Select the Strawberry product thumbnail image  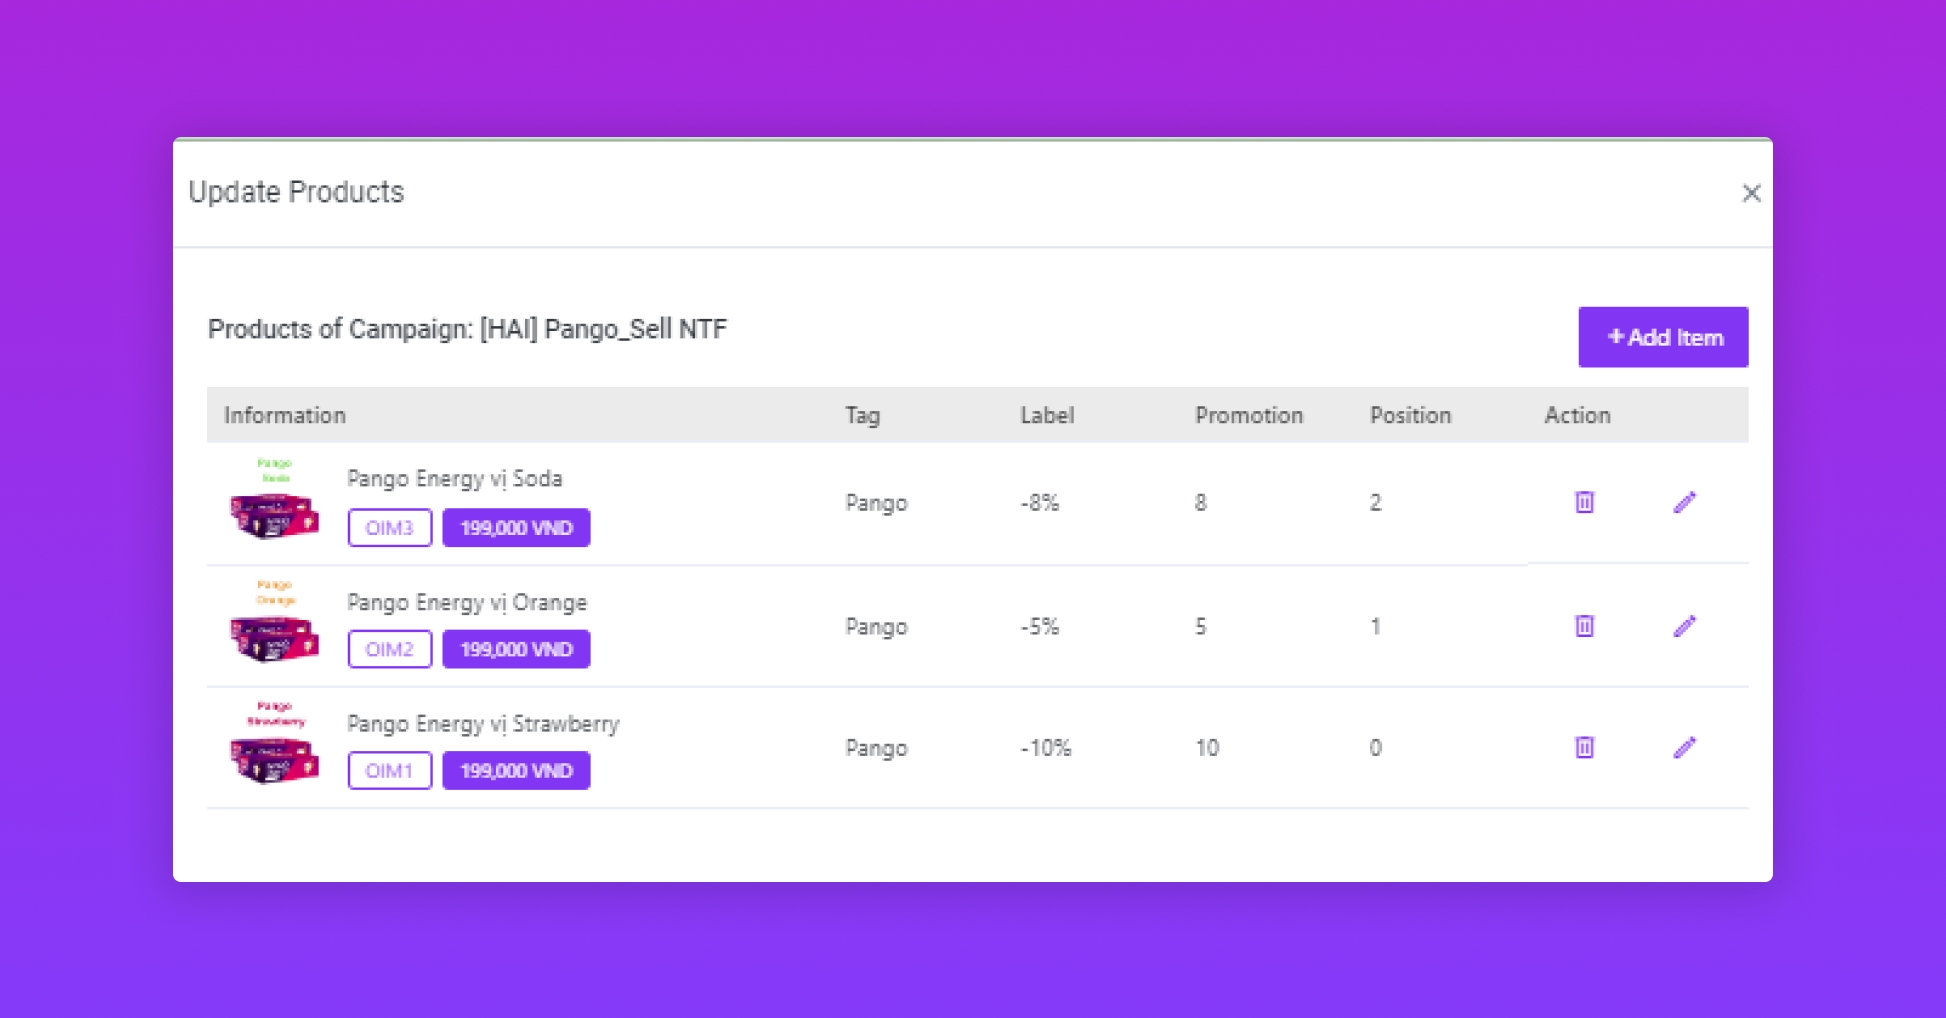pyautogui.click(x=274, y=746)
